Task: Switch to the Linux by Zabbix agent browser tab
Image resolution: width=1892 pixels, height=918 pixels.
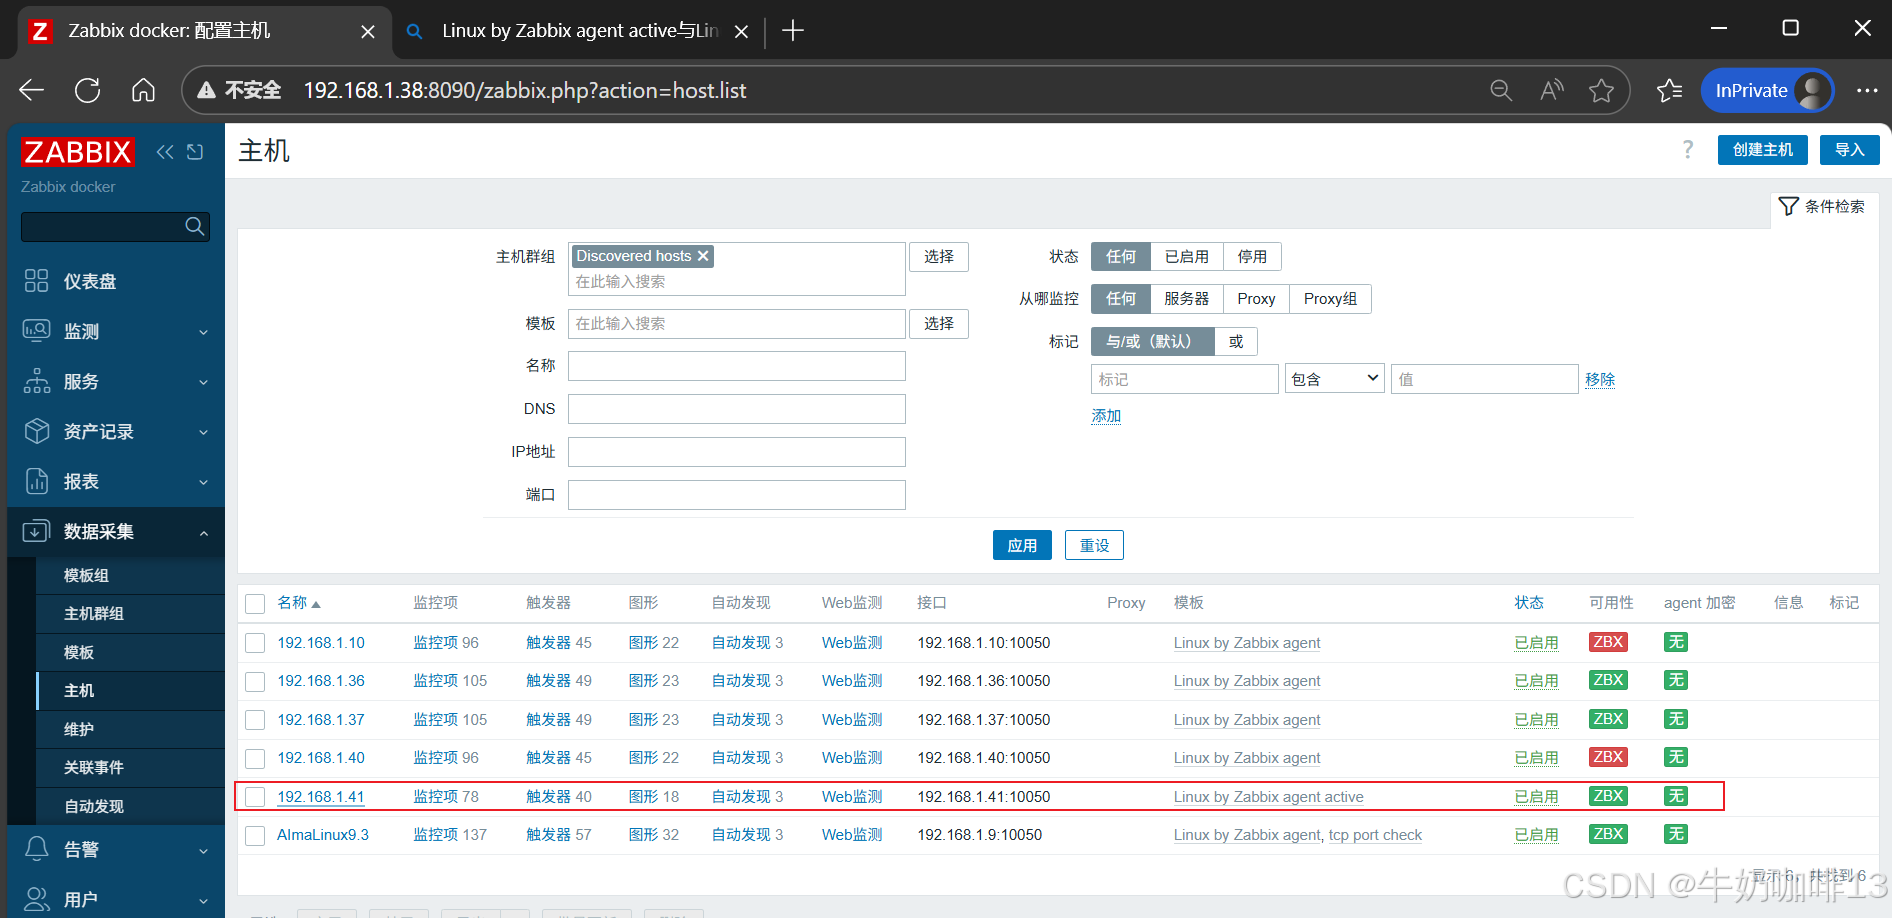Action: coord(578,31)
